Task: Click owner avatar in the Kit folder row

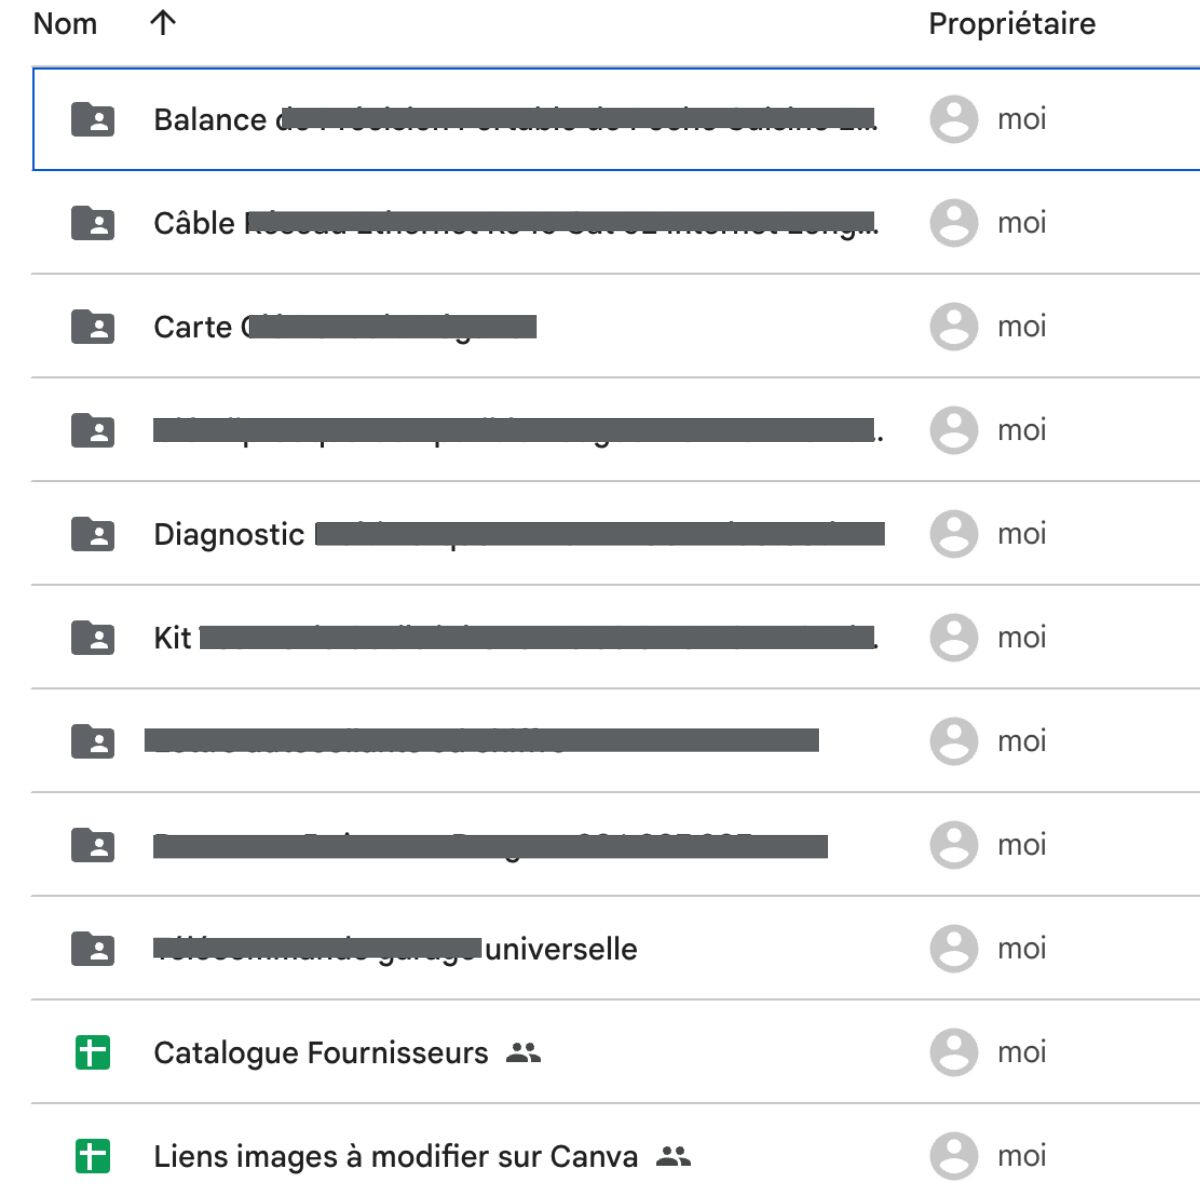Action: click(x=953, y=637)
